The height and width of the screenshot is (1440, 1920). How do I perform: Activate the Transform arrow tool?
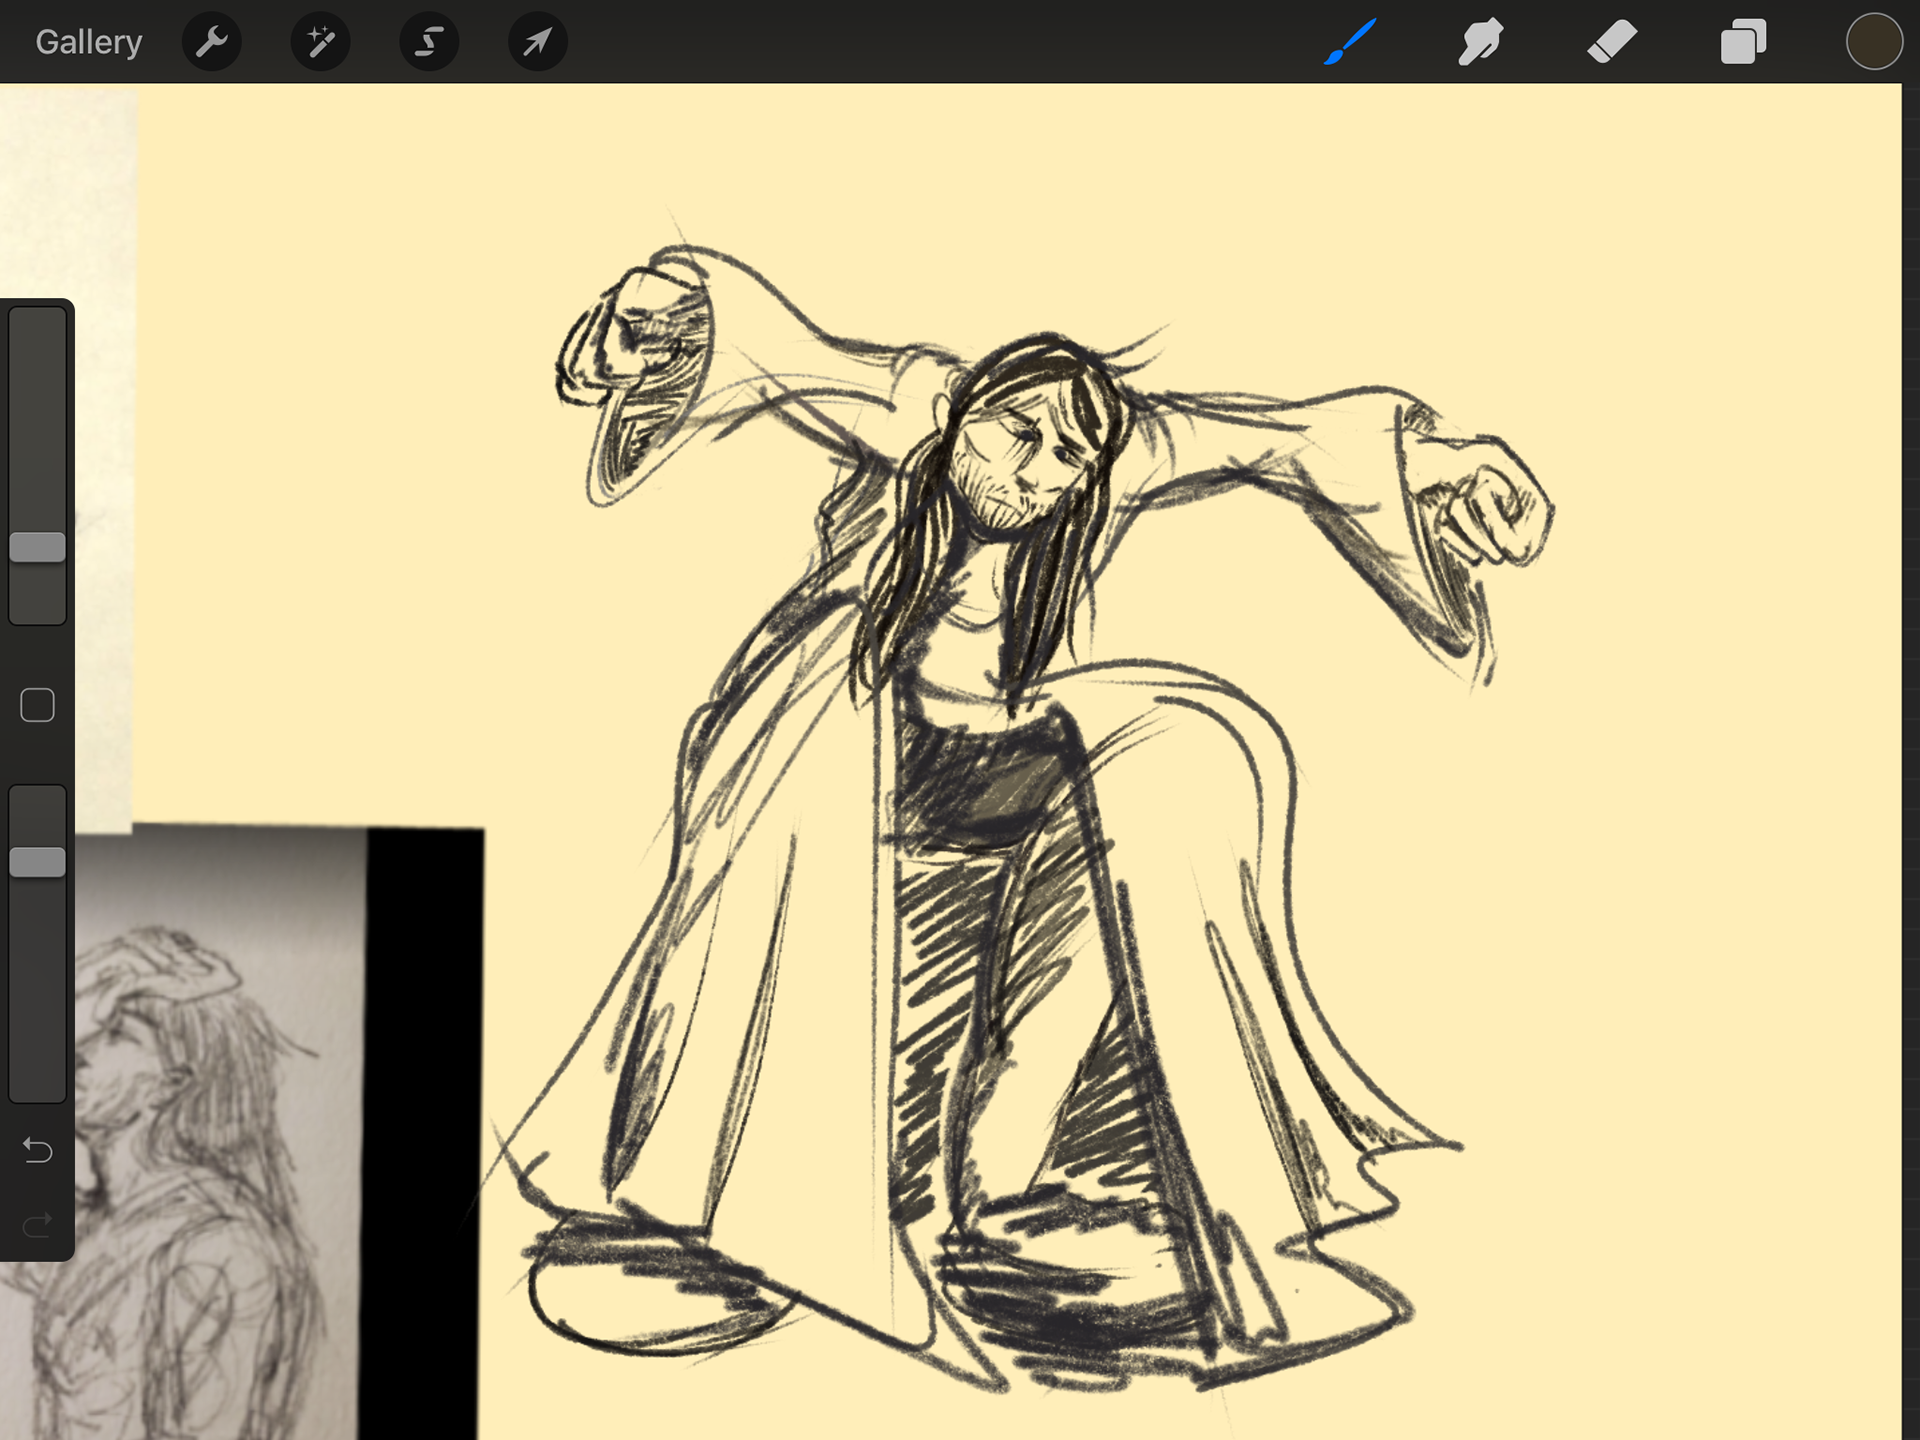(x=538, y=42)
